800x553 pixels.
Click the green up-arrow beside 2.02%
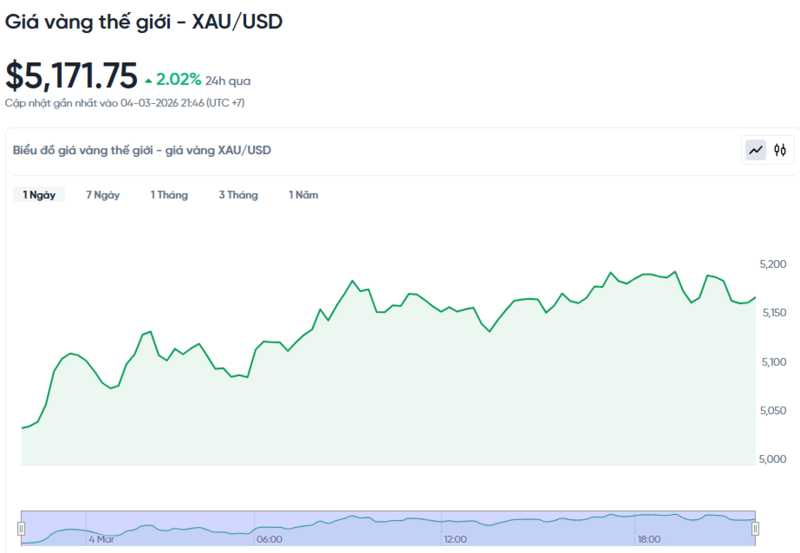[149, 79]
